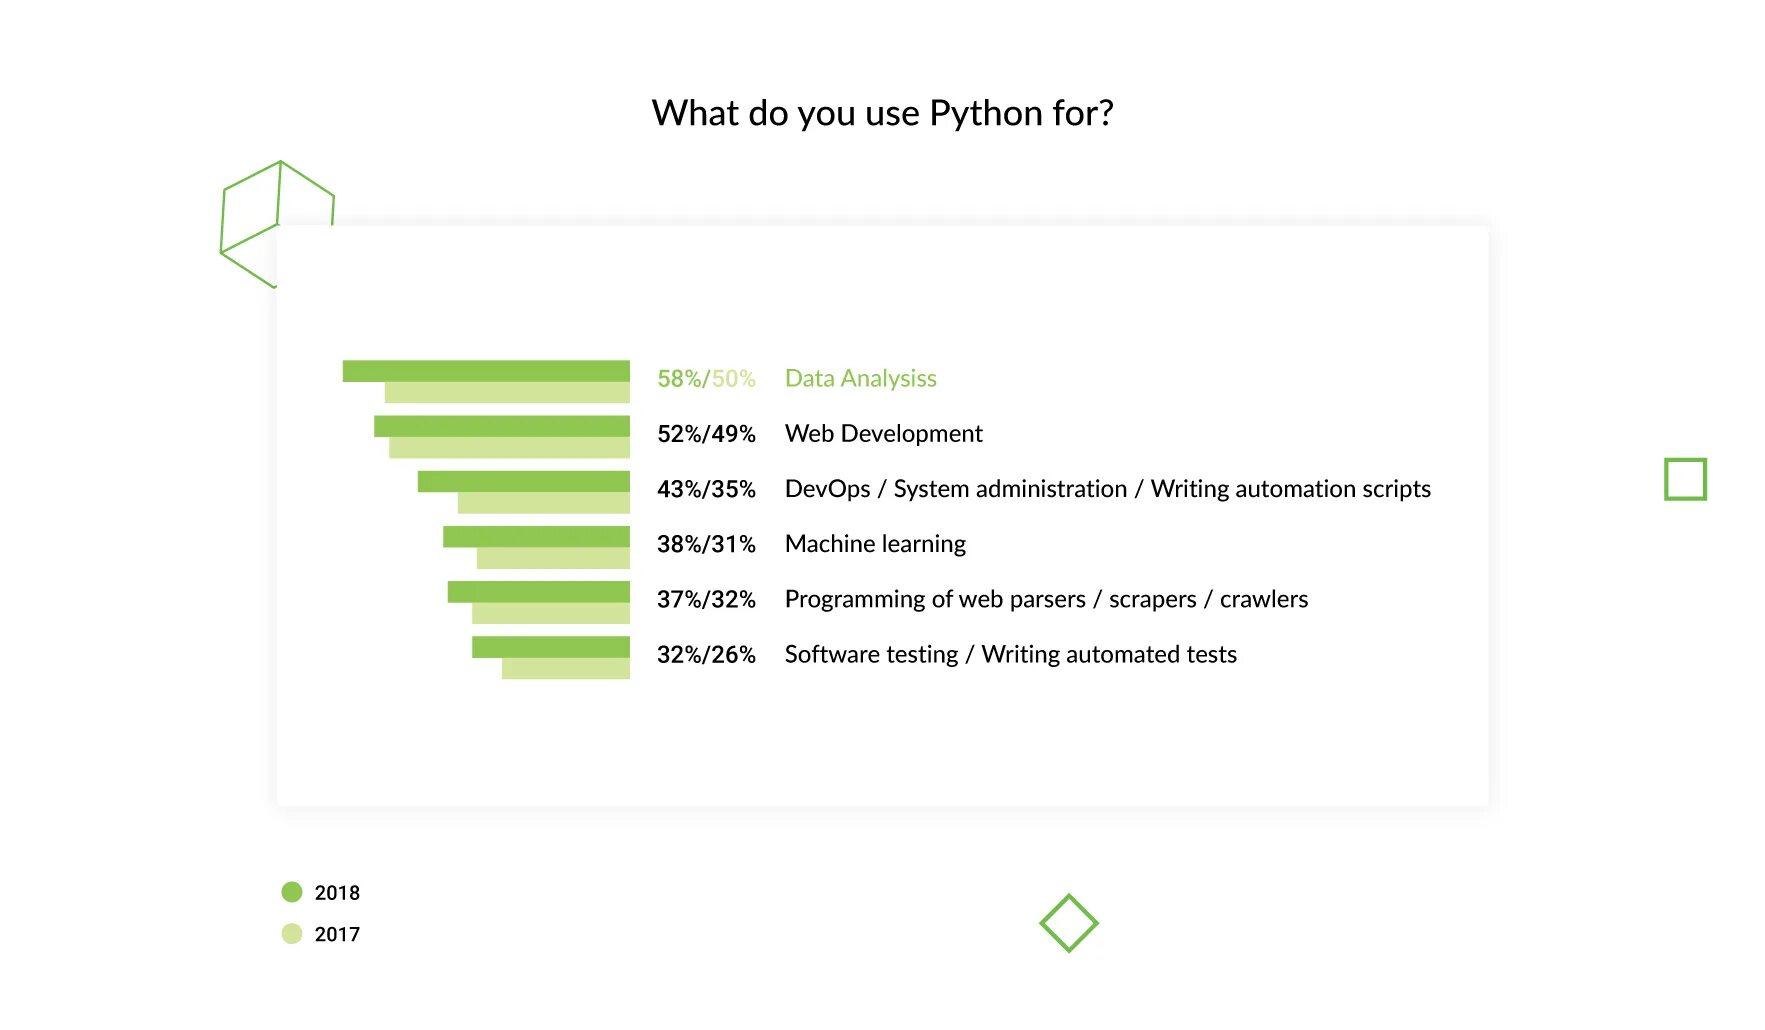
Task: Click the Machine learning label
Action: 875,544
